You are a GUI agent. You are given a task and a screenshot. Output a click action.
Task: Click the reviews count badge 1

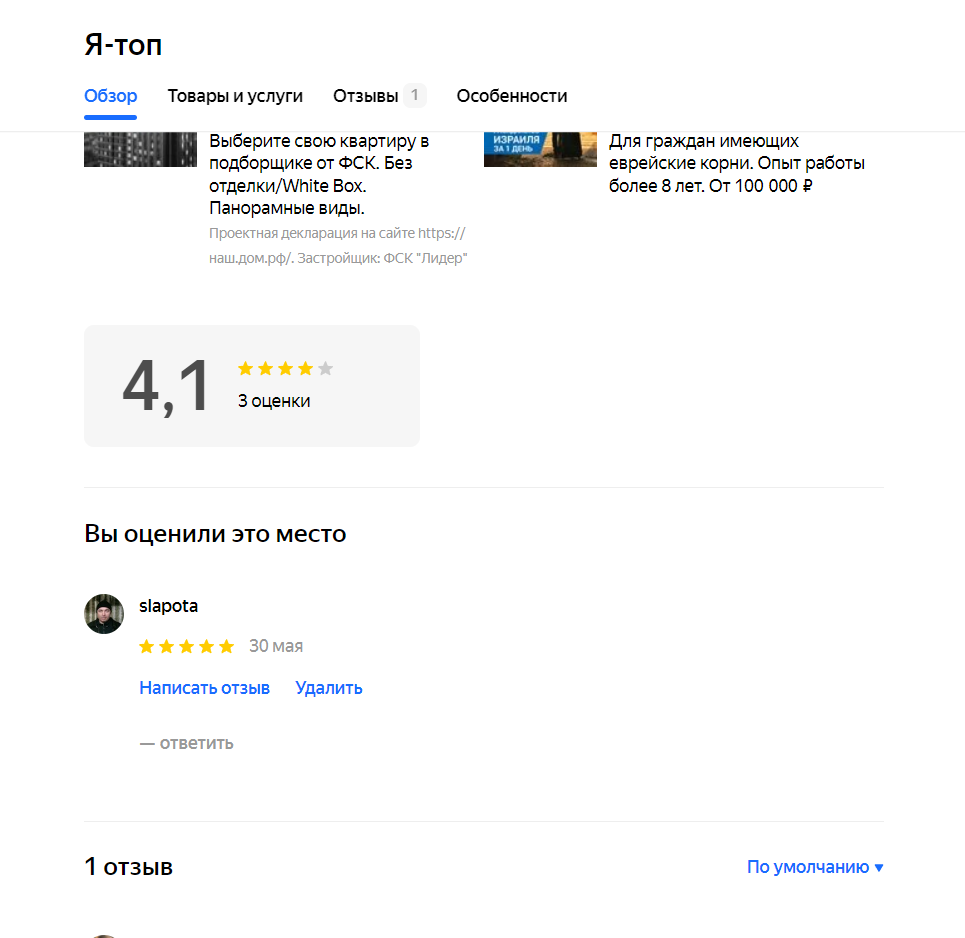click(415, 95)
